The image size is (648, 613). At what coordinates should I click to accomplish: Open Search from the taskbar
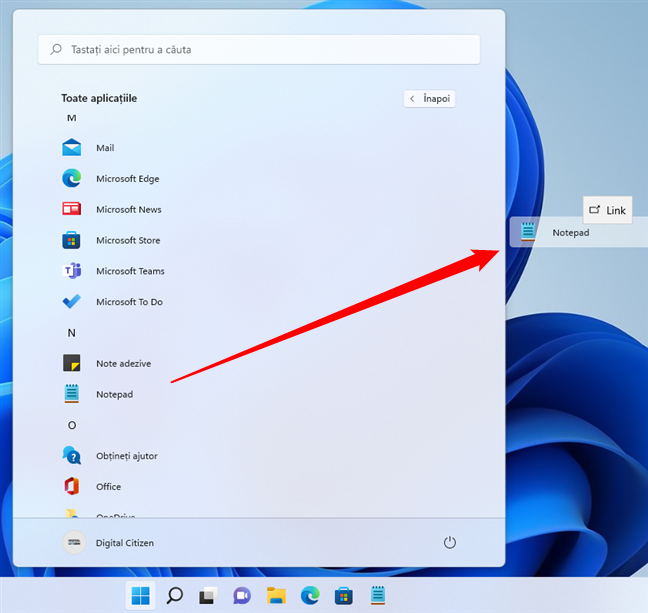click(175, 596)
